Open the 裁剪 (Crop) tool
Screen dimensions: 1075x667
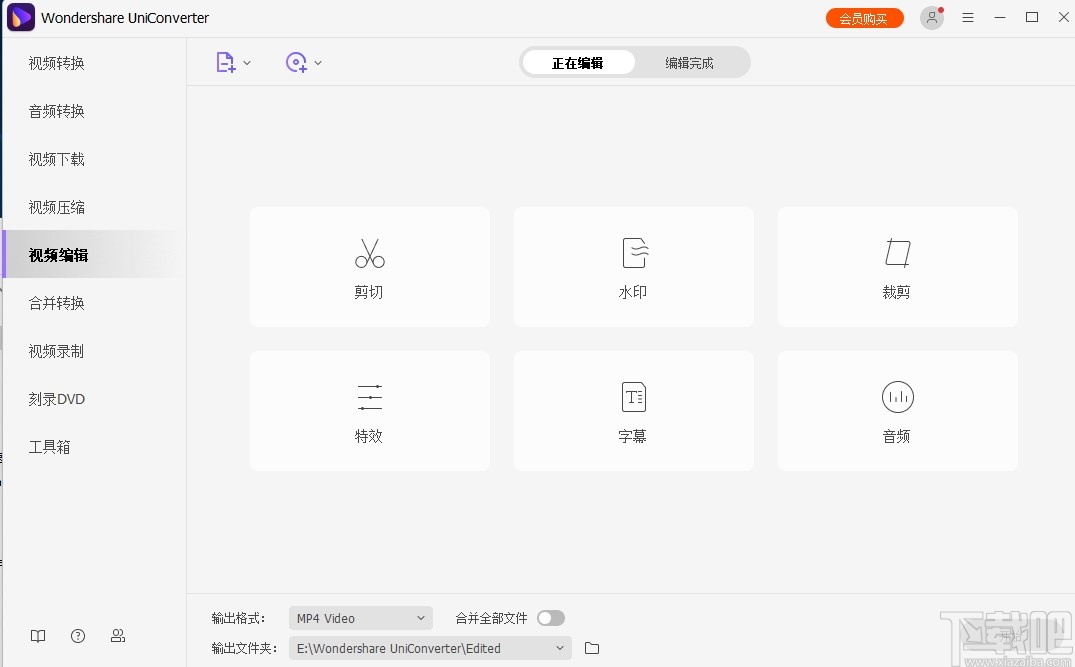(x=896, y=267)
